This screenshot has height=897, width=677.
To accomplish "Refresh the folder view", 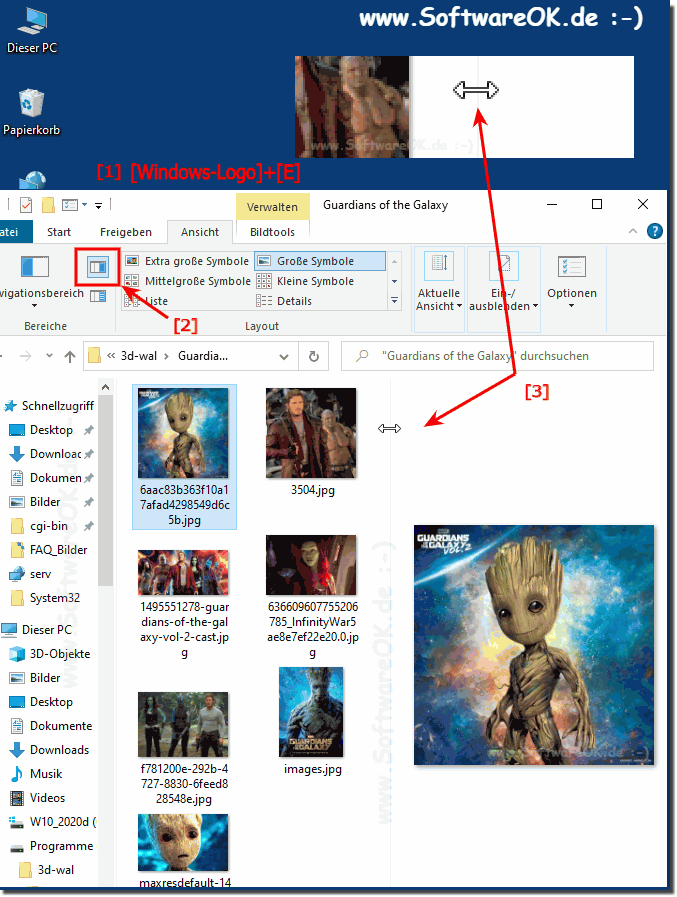I will [314, 356].
